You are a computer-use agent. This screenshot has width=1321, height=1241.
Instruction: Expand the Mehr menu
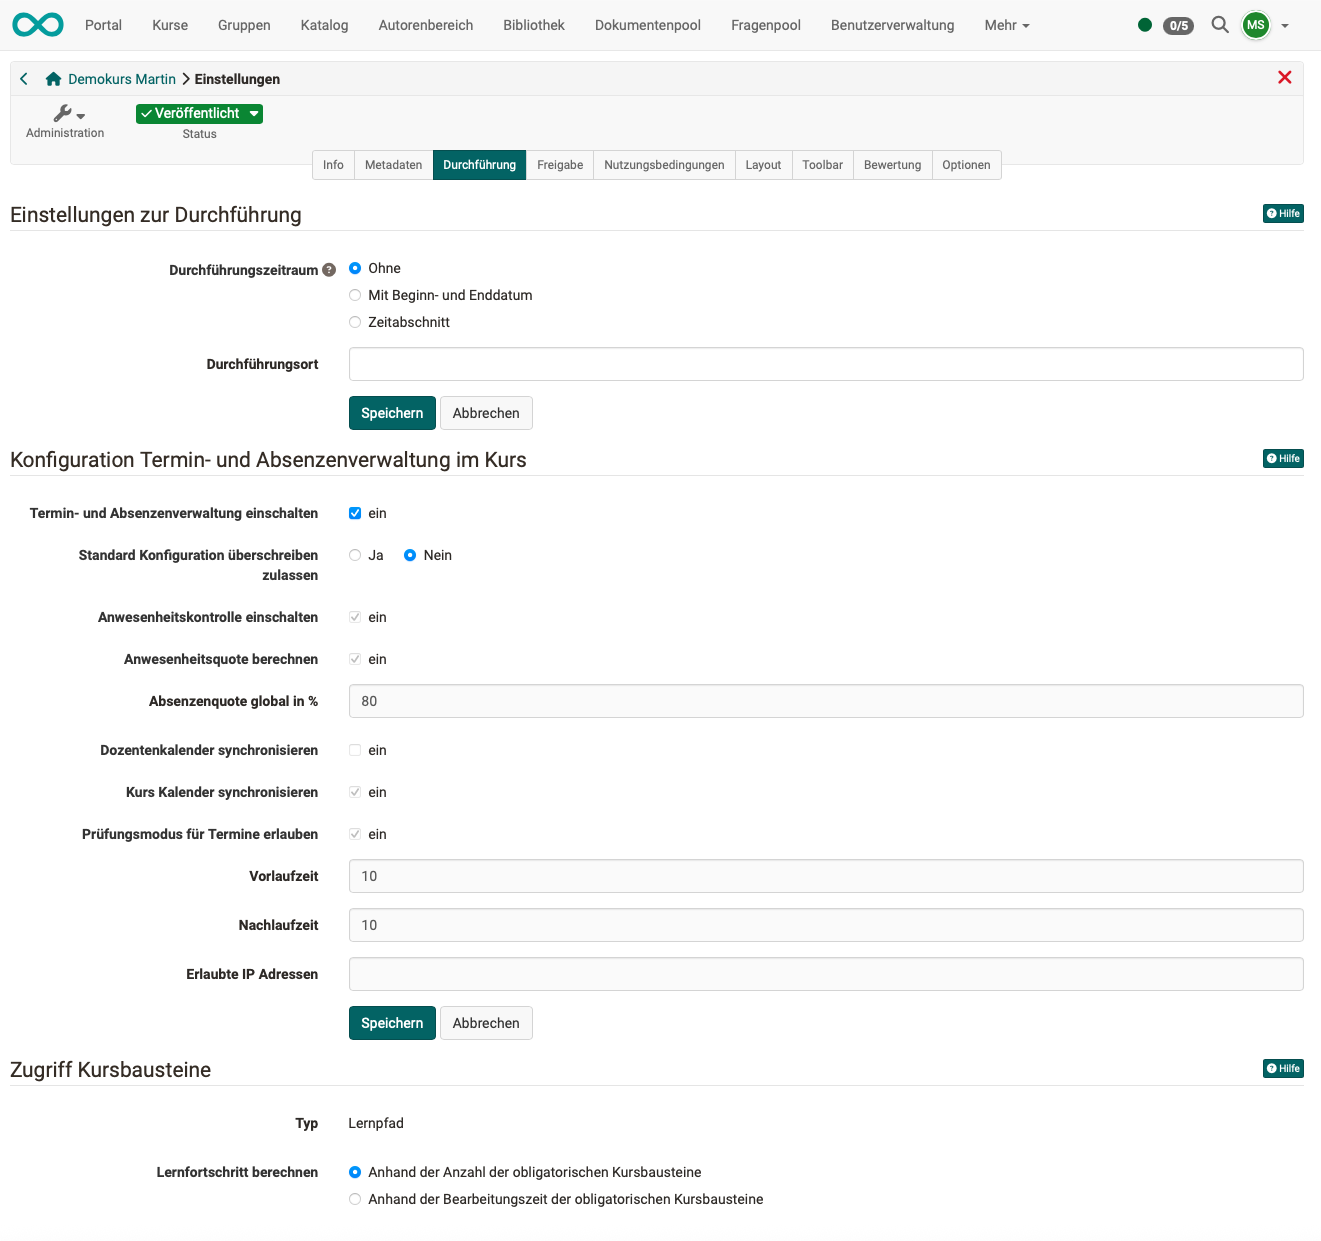(x=1006, y=25)
